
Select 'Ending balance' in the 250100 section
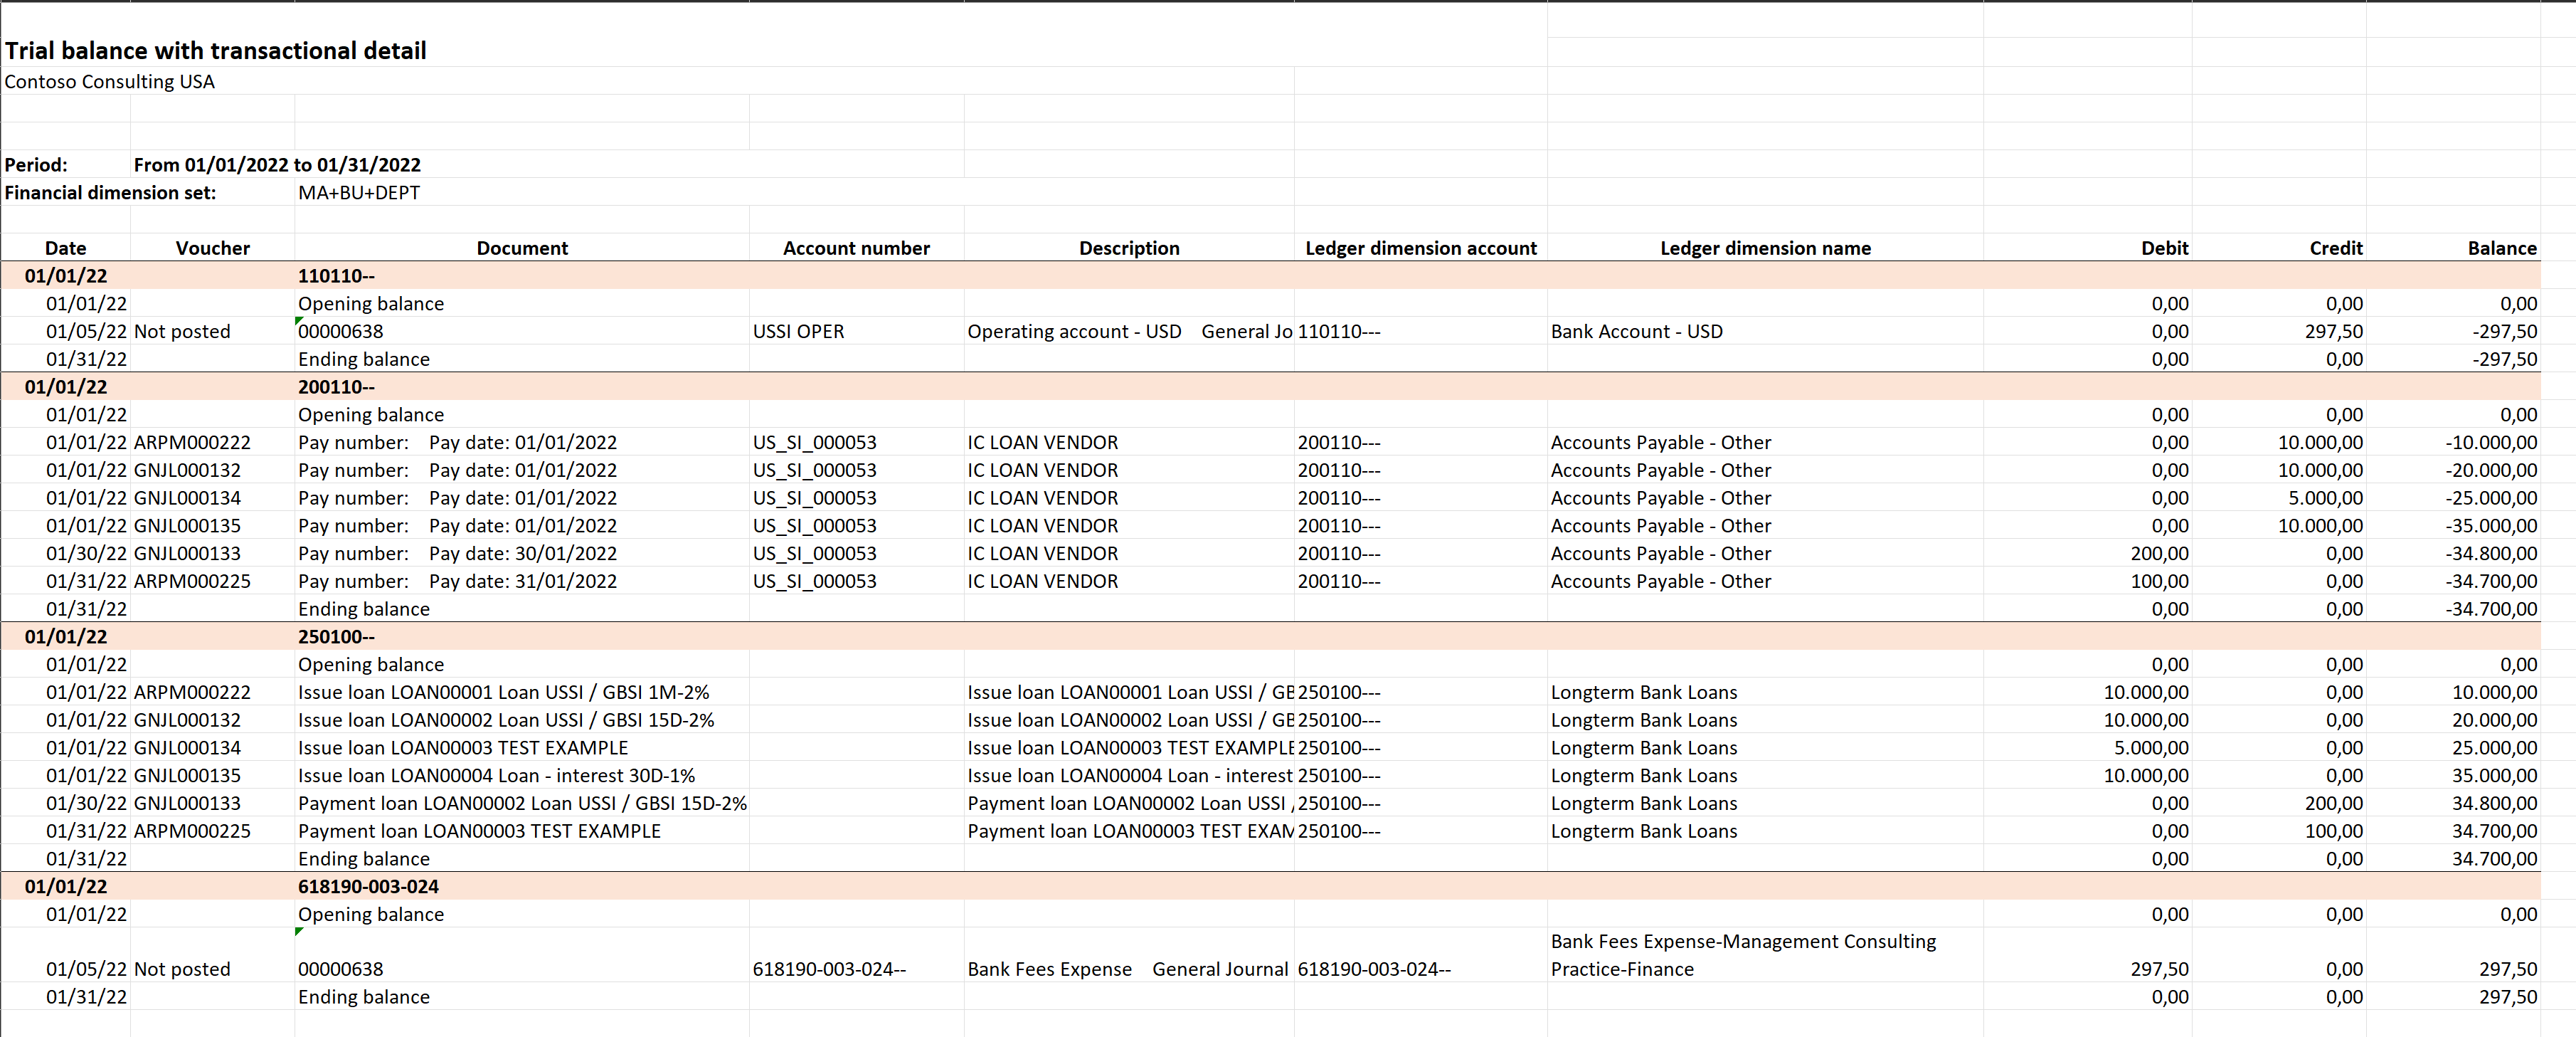pos(364,859)
